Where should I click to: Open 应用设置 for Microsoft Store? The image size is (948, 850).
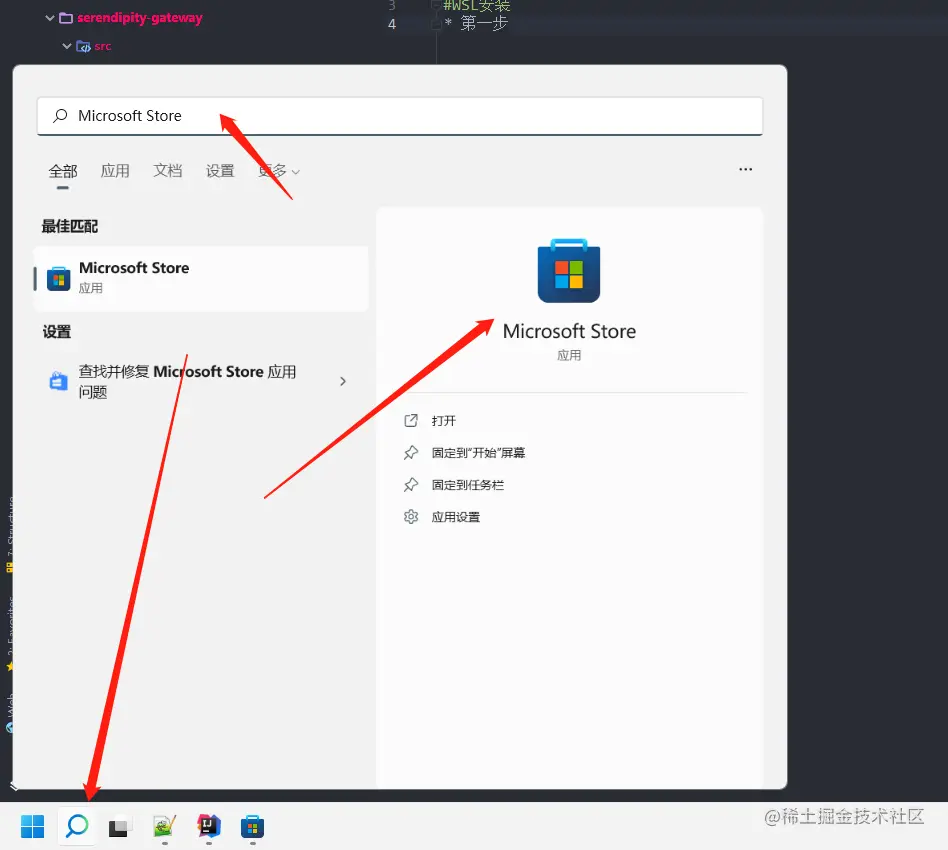(456, 517)
